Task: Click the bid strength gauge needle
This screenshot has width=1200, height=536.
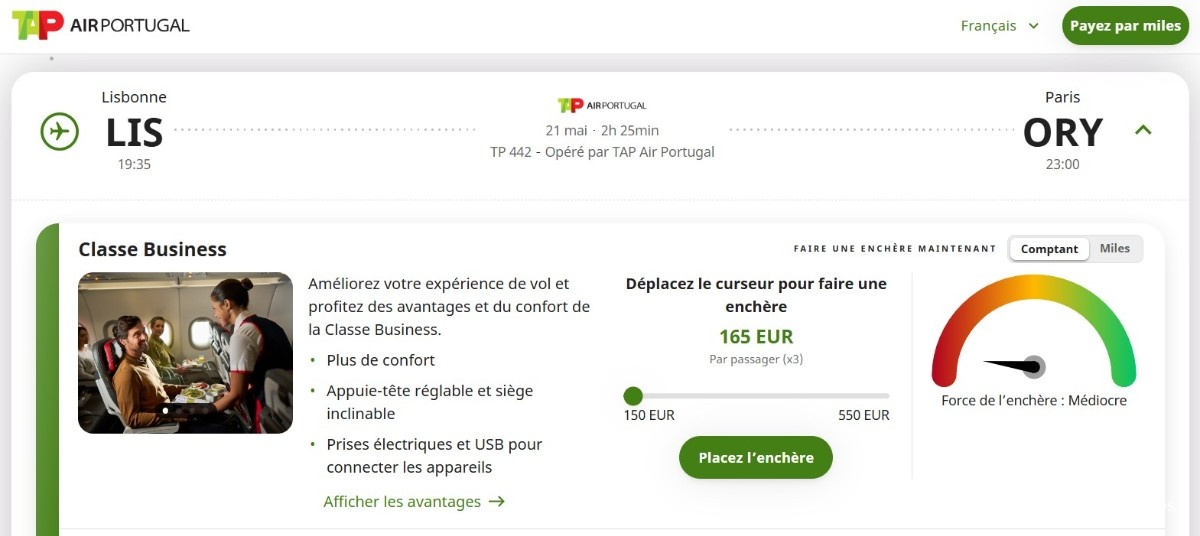Action: pyautogui.click(x=1015, y=366)
